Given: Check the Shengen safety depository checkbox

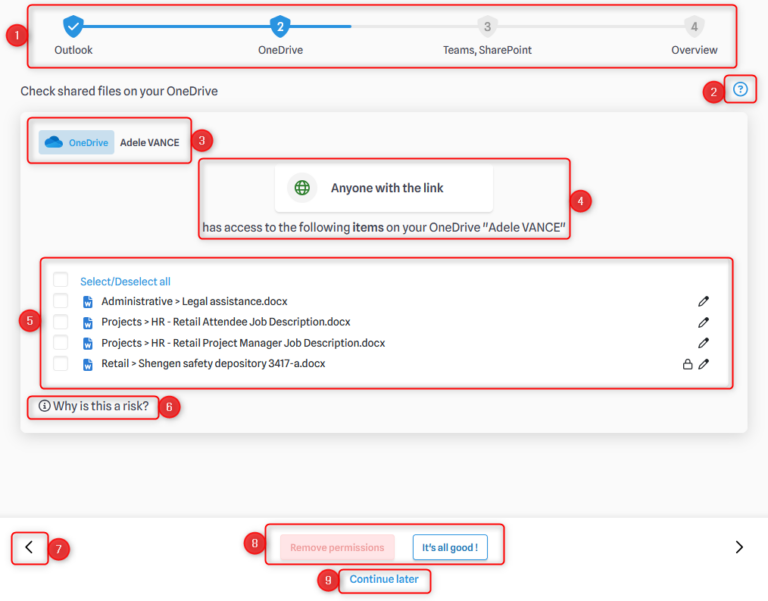Looking at the screenshot, I should pos(61,363).
